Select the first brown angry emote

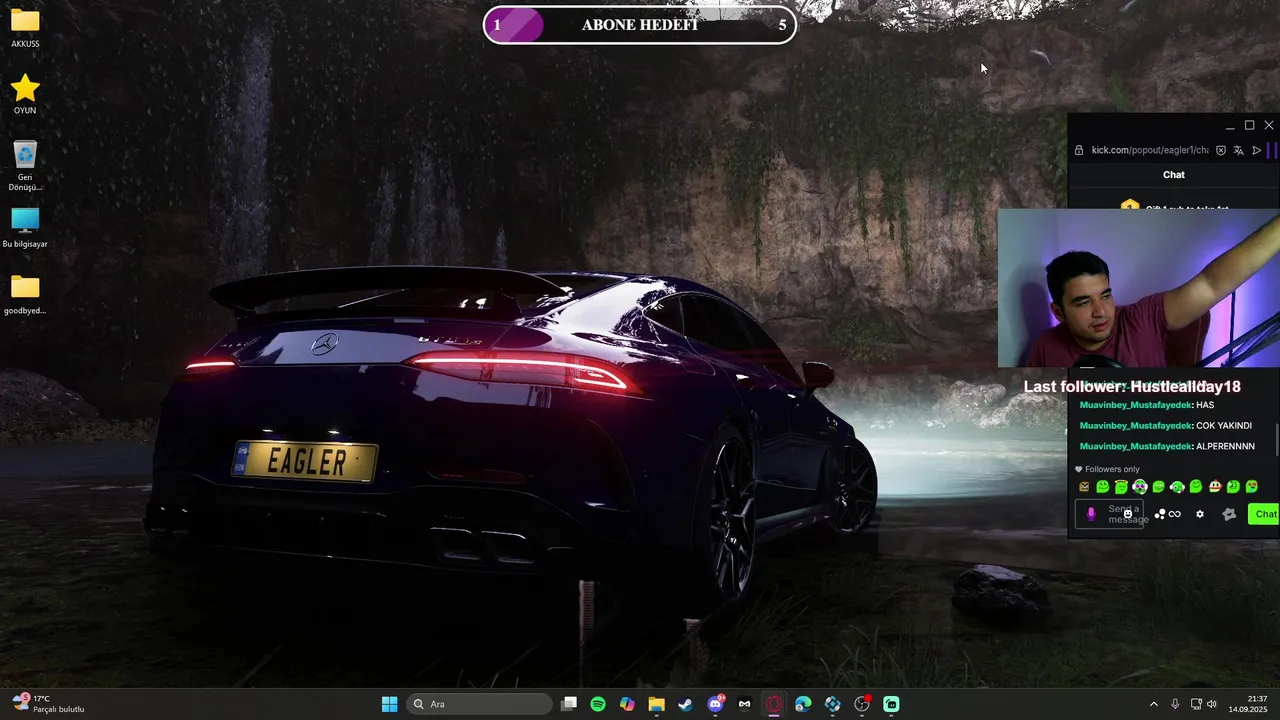(x=1084, y=487)
